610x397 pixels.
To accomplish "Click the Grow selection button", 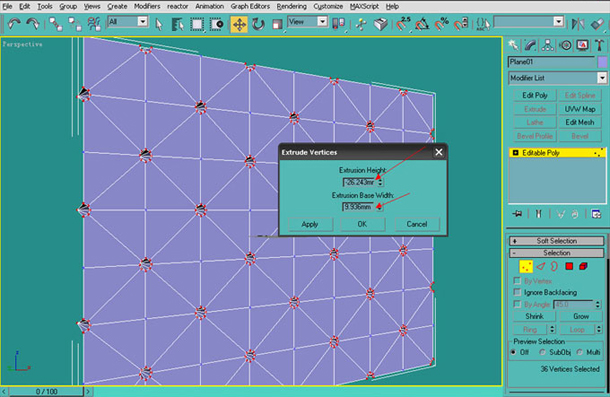I will (x=581, y=316).
